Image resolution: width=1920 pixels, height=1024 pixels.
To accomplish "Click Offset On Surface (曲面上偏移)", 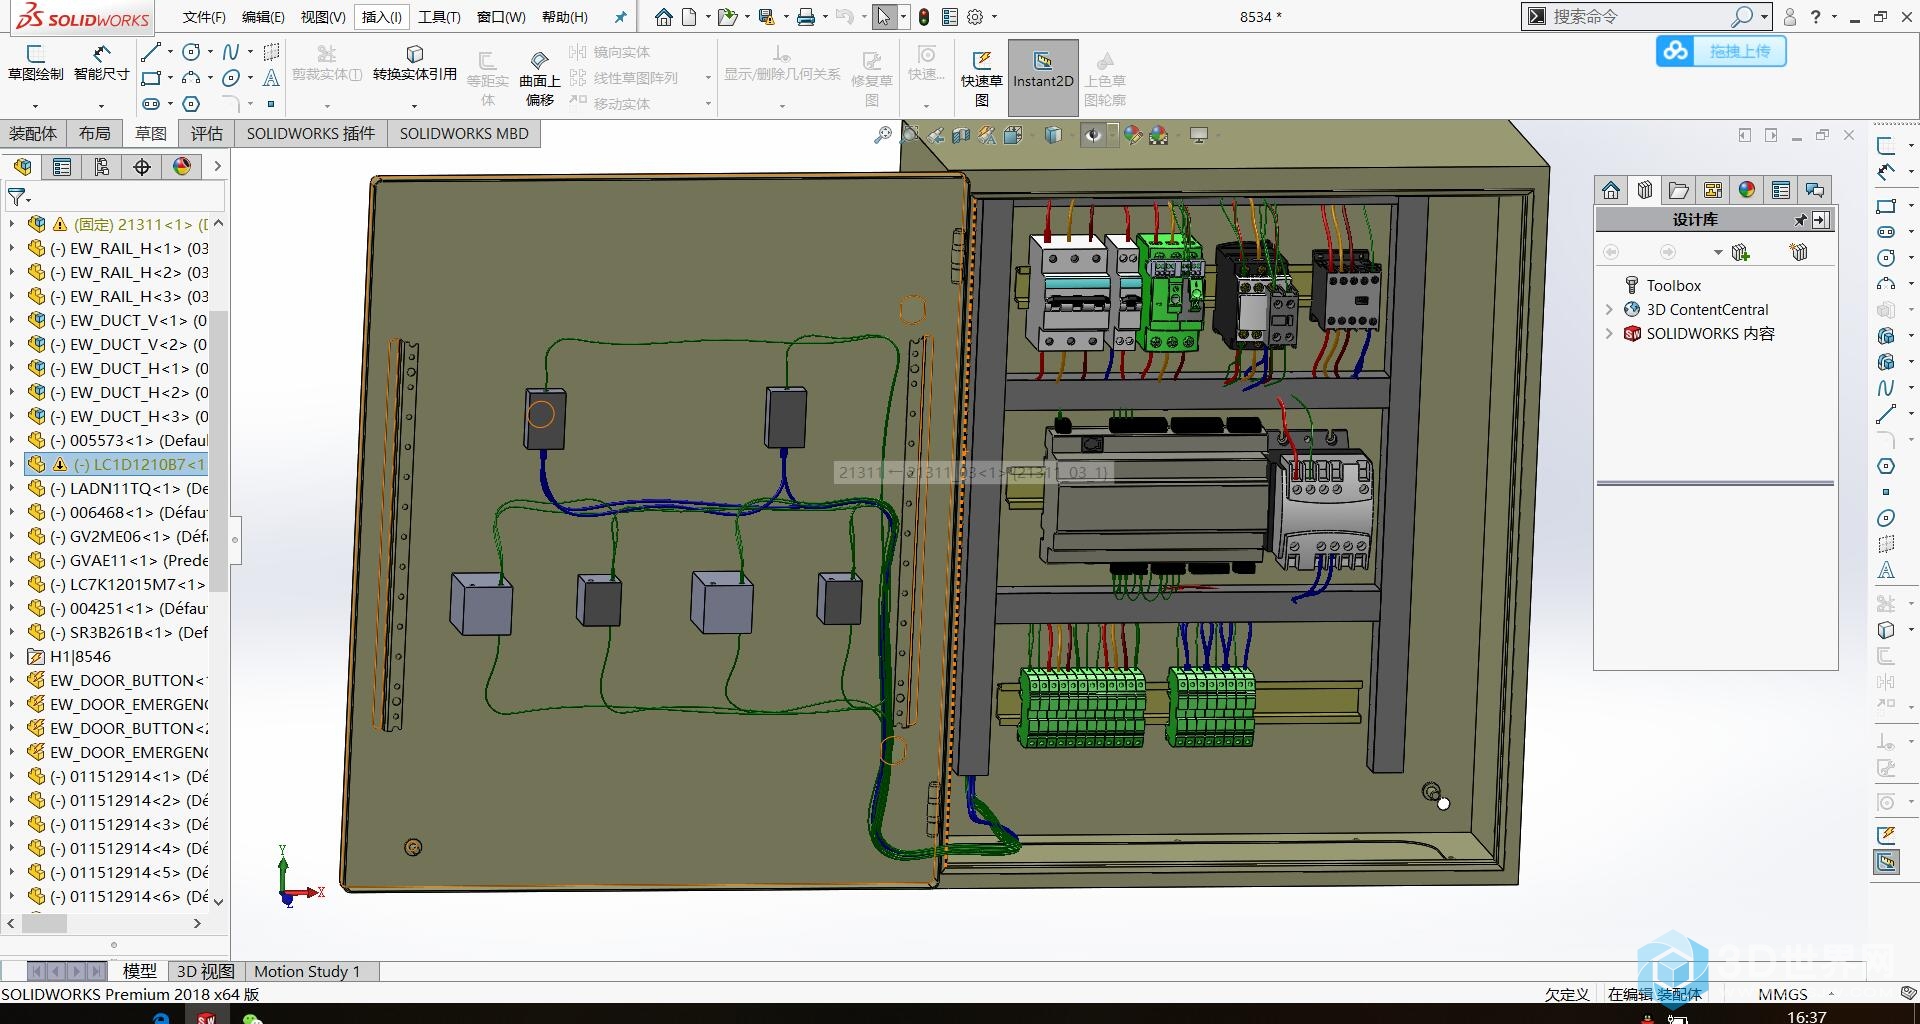I will coord(540,78).
